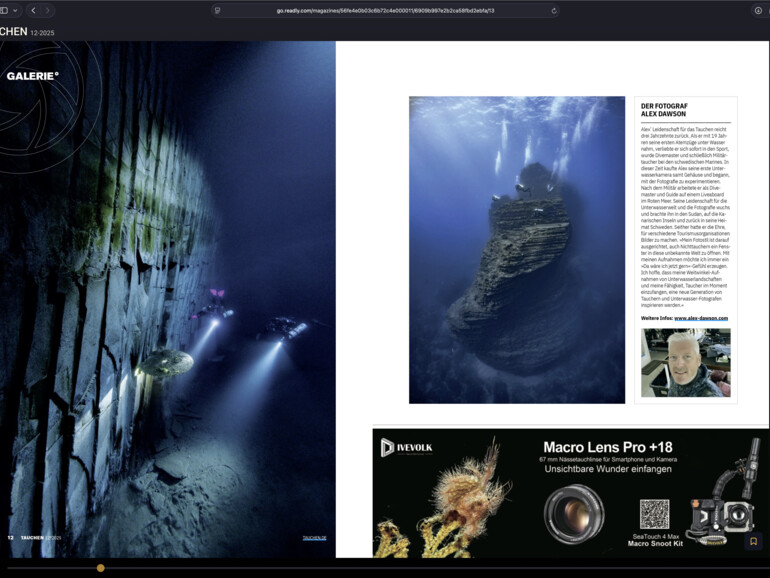This screenshot has width=770, height=578.
Task: Open the downloads button in toolbar
Action: click(757, 10)
